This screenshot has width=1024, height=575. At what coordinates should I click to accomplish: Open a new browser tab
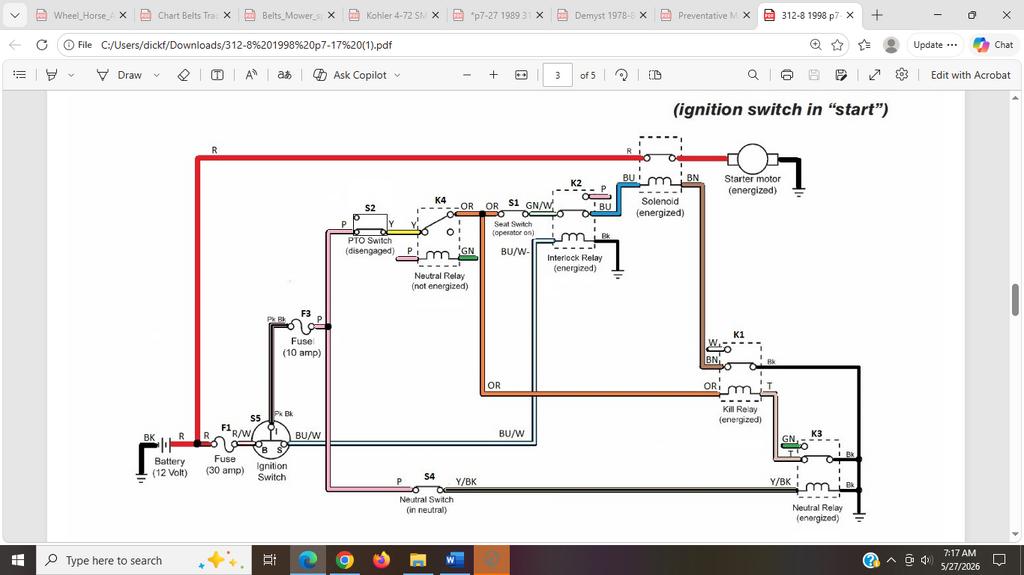(877, 15)
